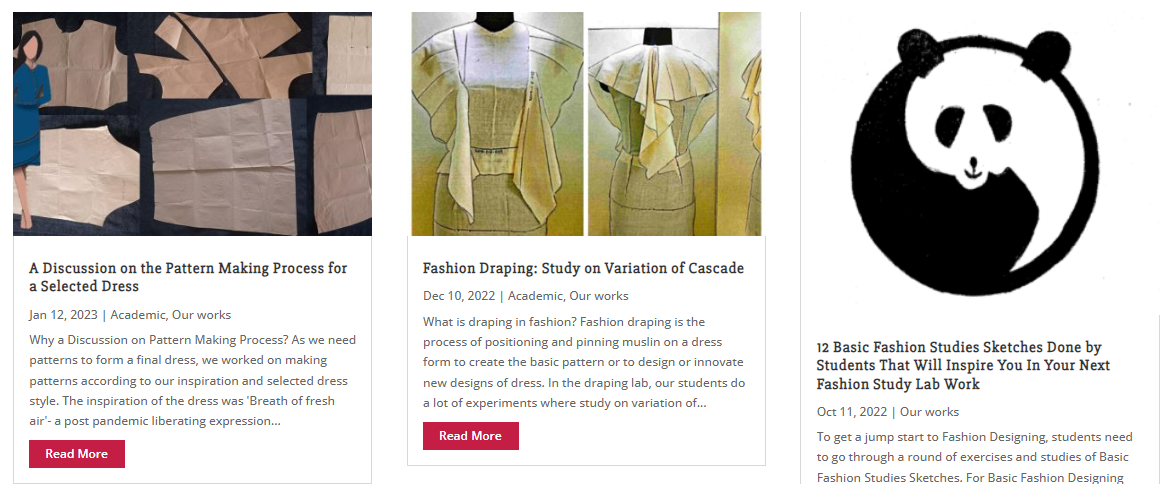Open 'Fashion Draping: Study on Variation of Cascade' title
1175x484 pixels.
pyautogui.click(x=583, y=268)
